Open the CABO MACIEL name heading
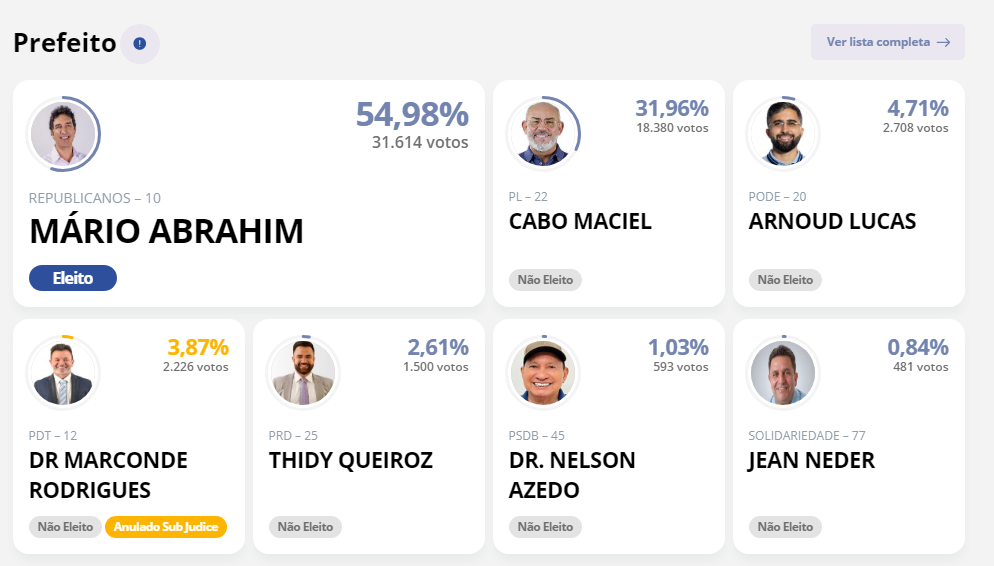This screenshot has width=994, height=566. coord(580,221)
